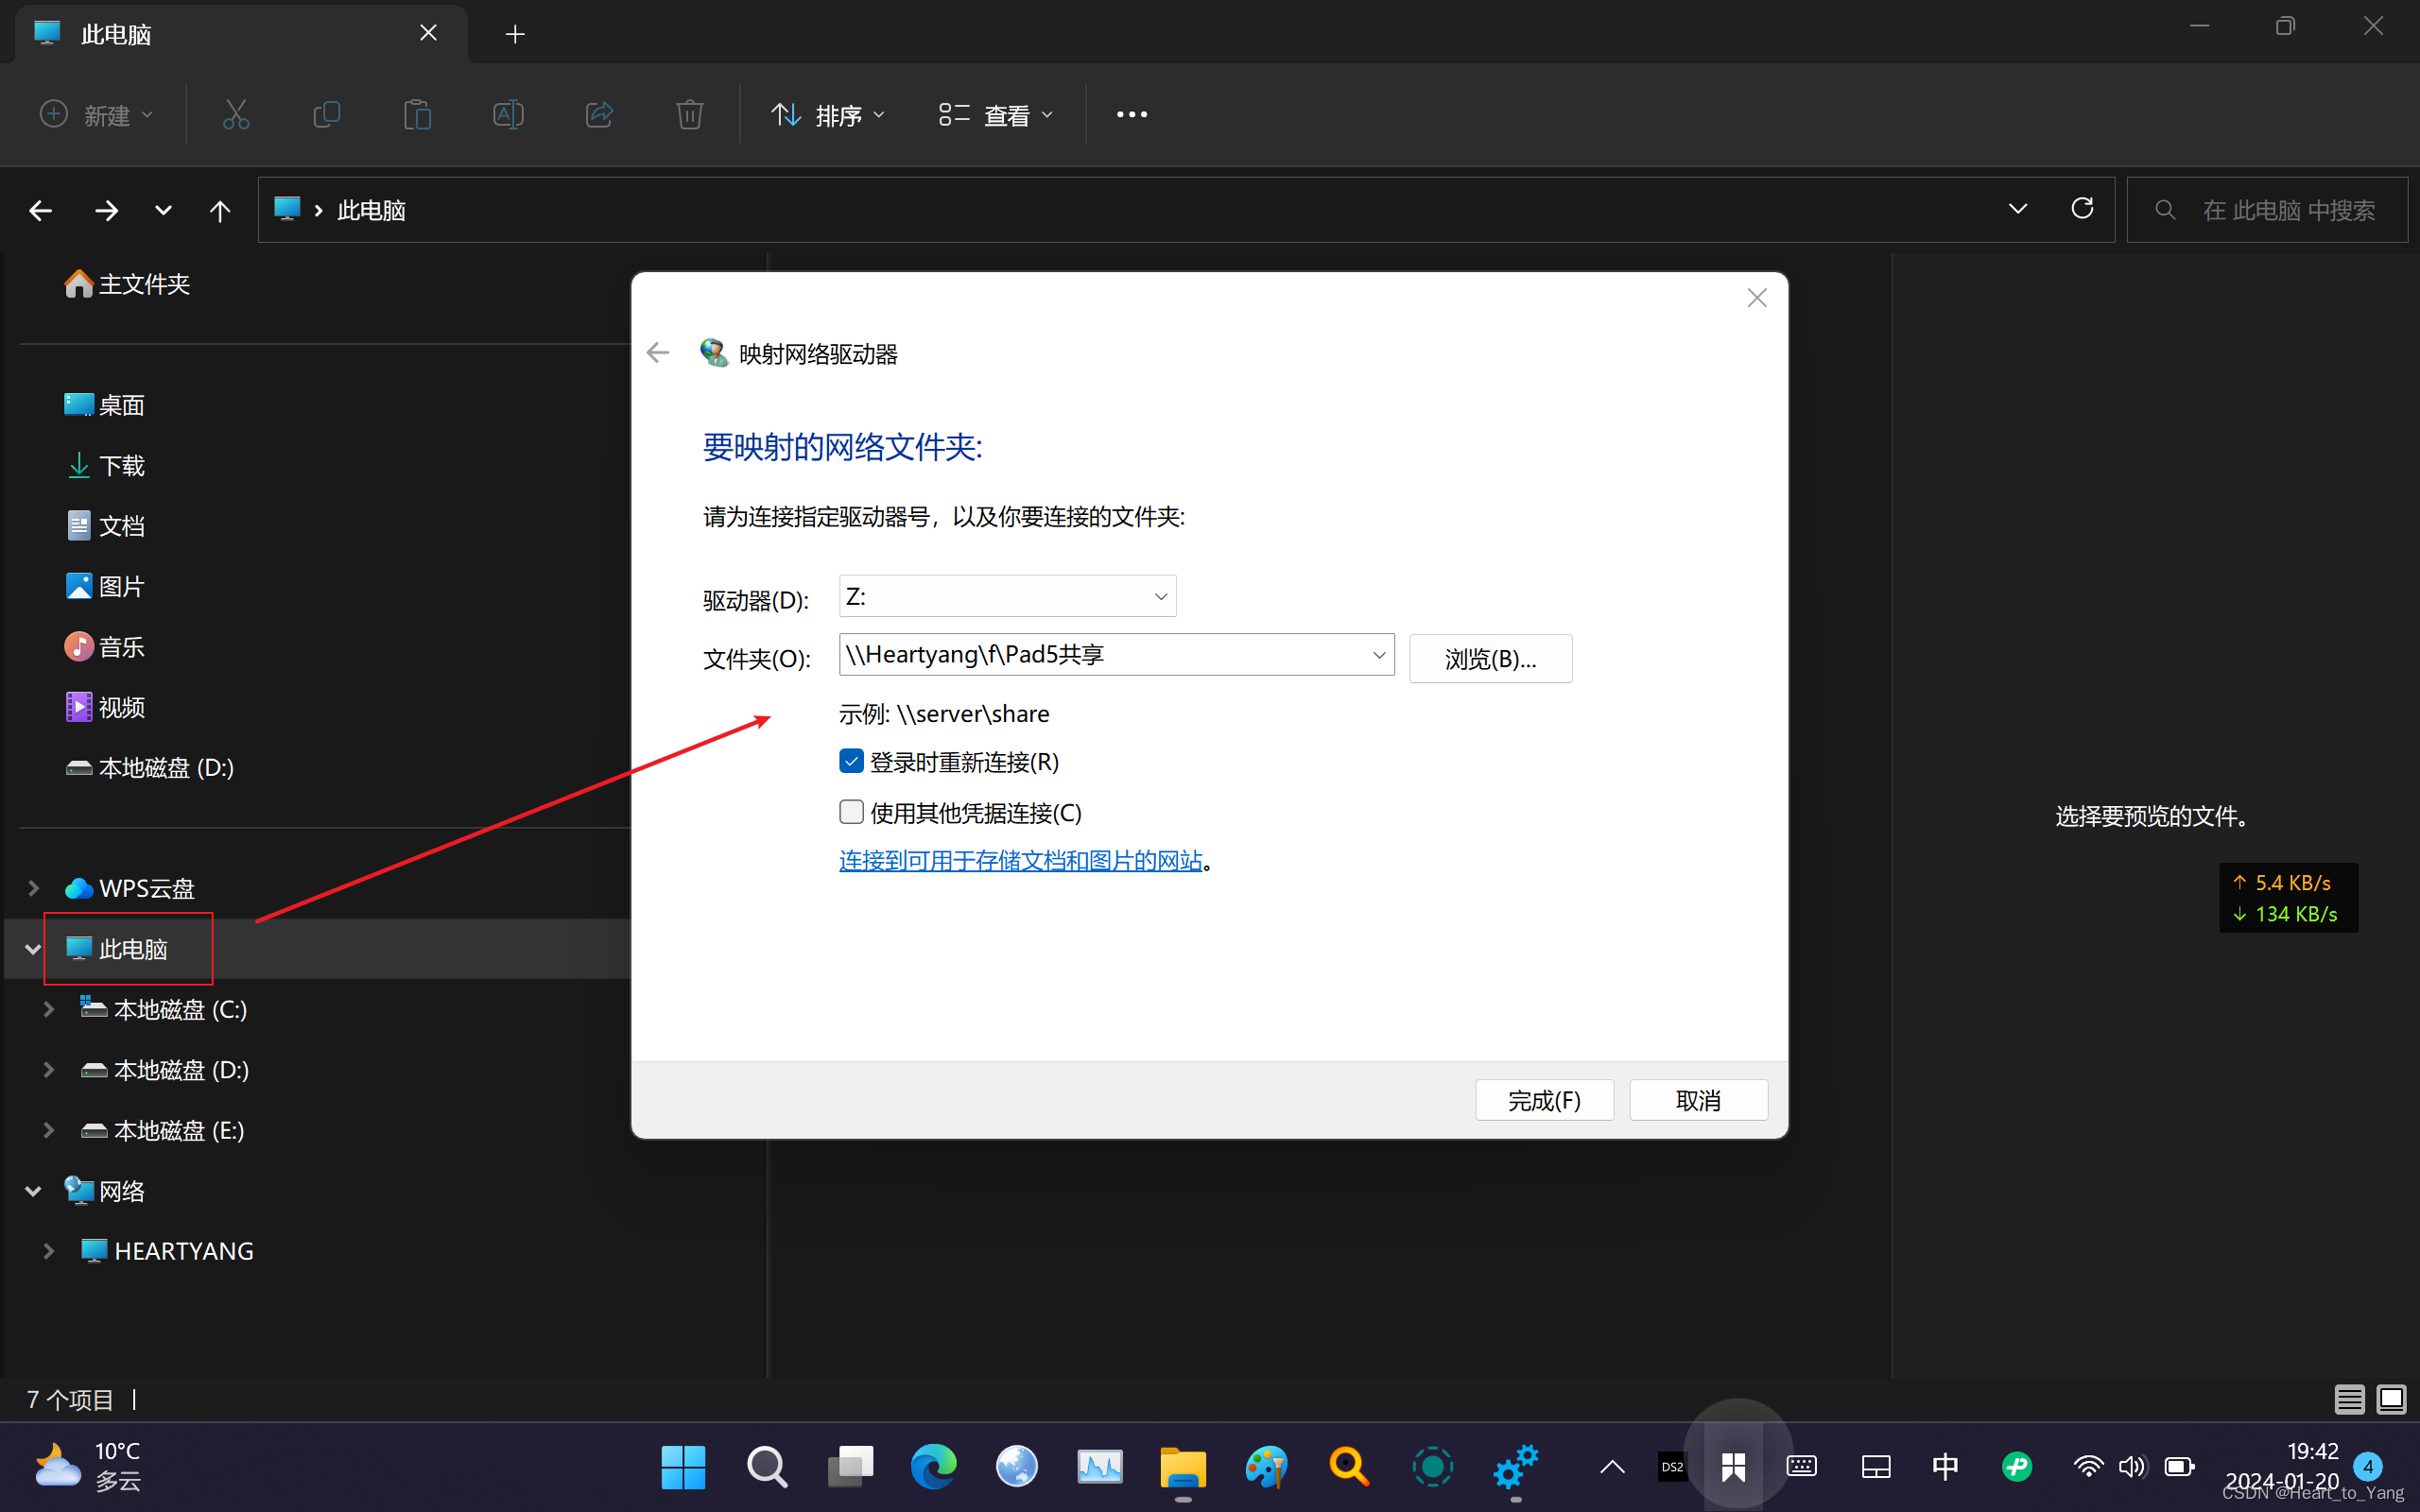Open folder path history dropdown arrow
The image size is (2420, 1512).
tap(1379, 655)
